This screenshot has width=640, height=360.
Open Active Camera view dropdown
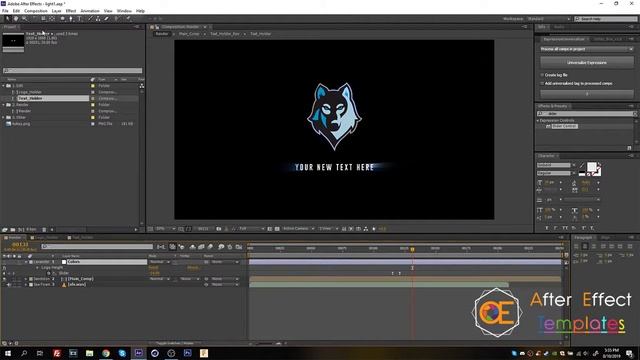(299, 229)
